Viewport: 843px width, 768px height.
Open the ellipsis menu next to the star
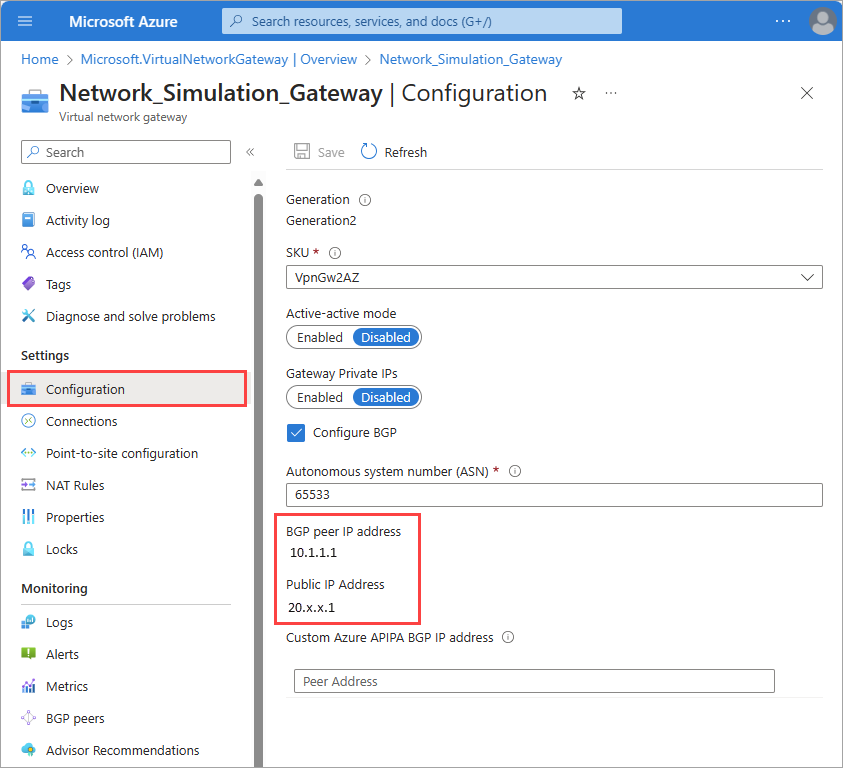pyautogui.click(x=611, y=93)
